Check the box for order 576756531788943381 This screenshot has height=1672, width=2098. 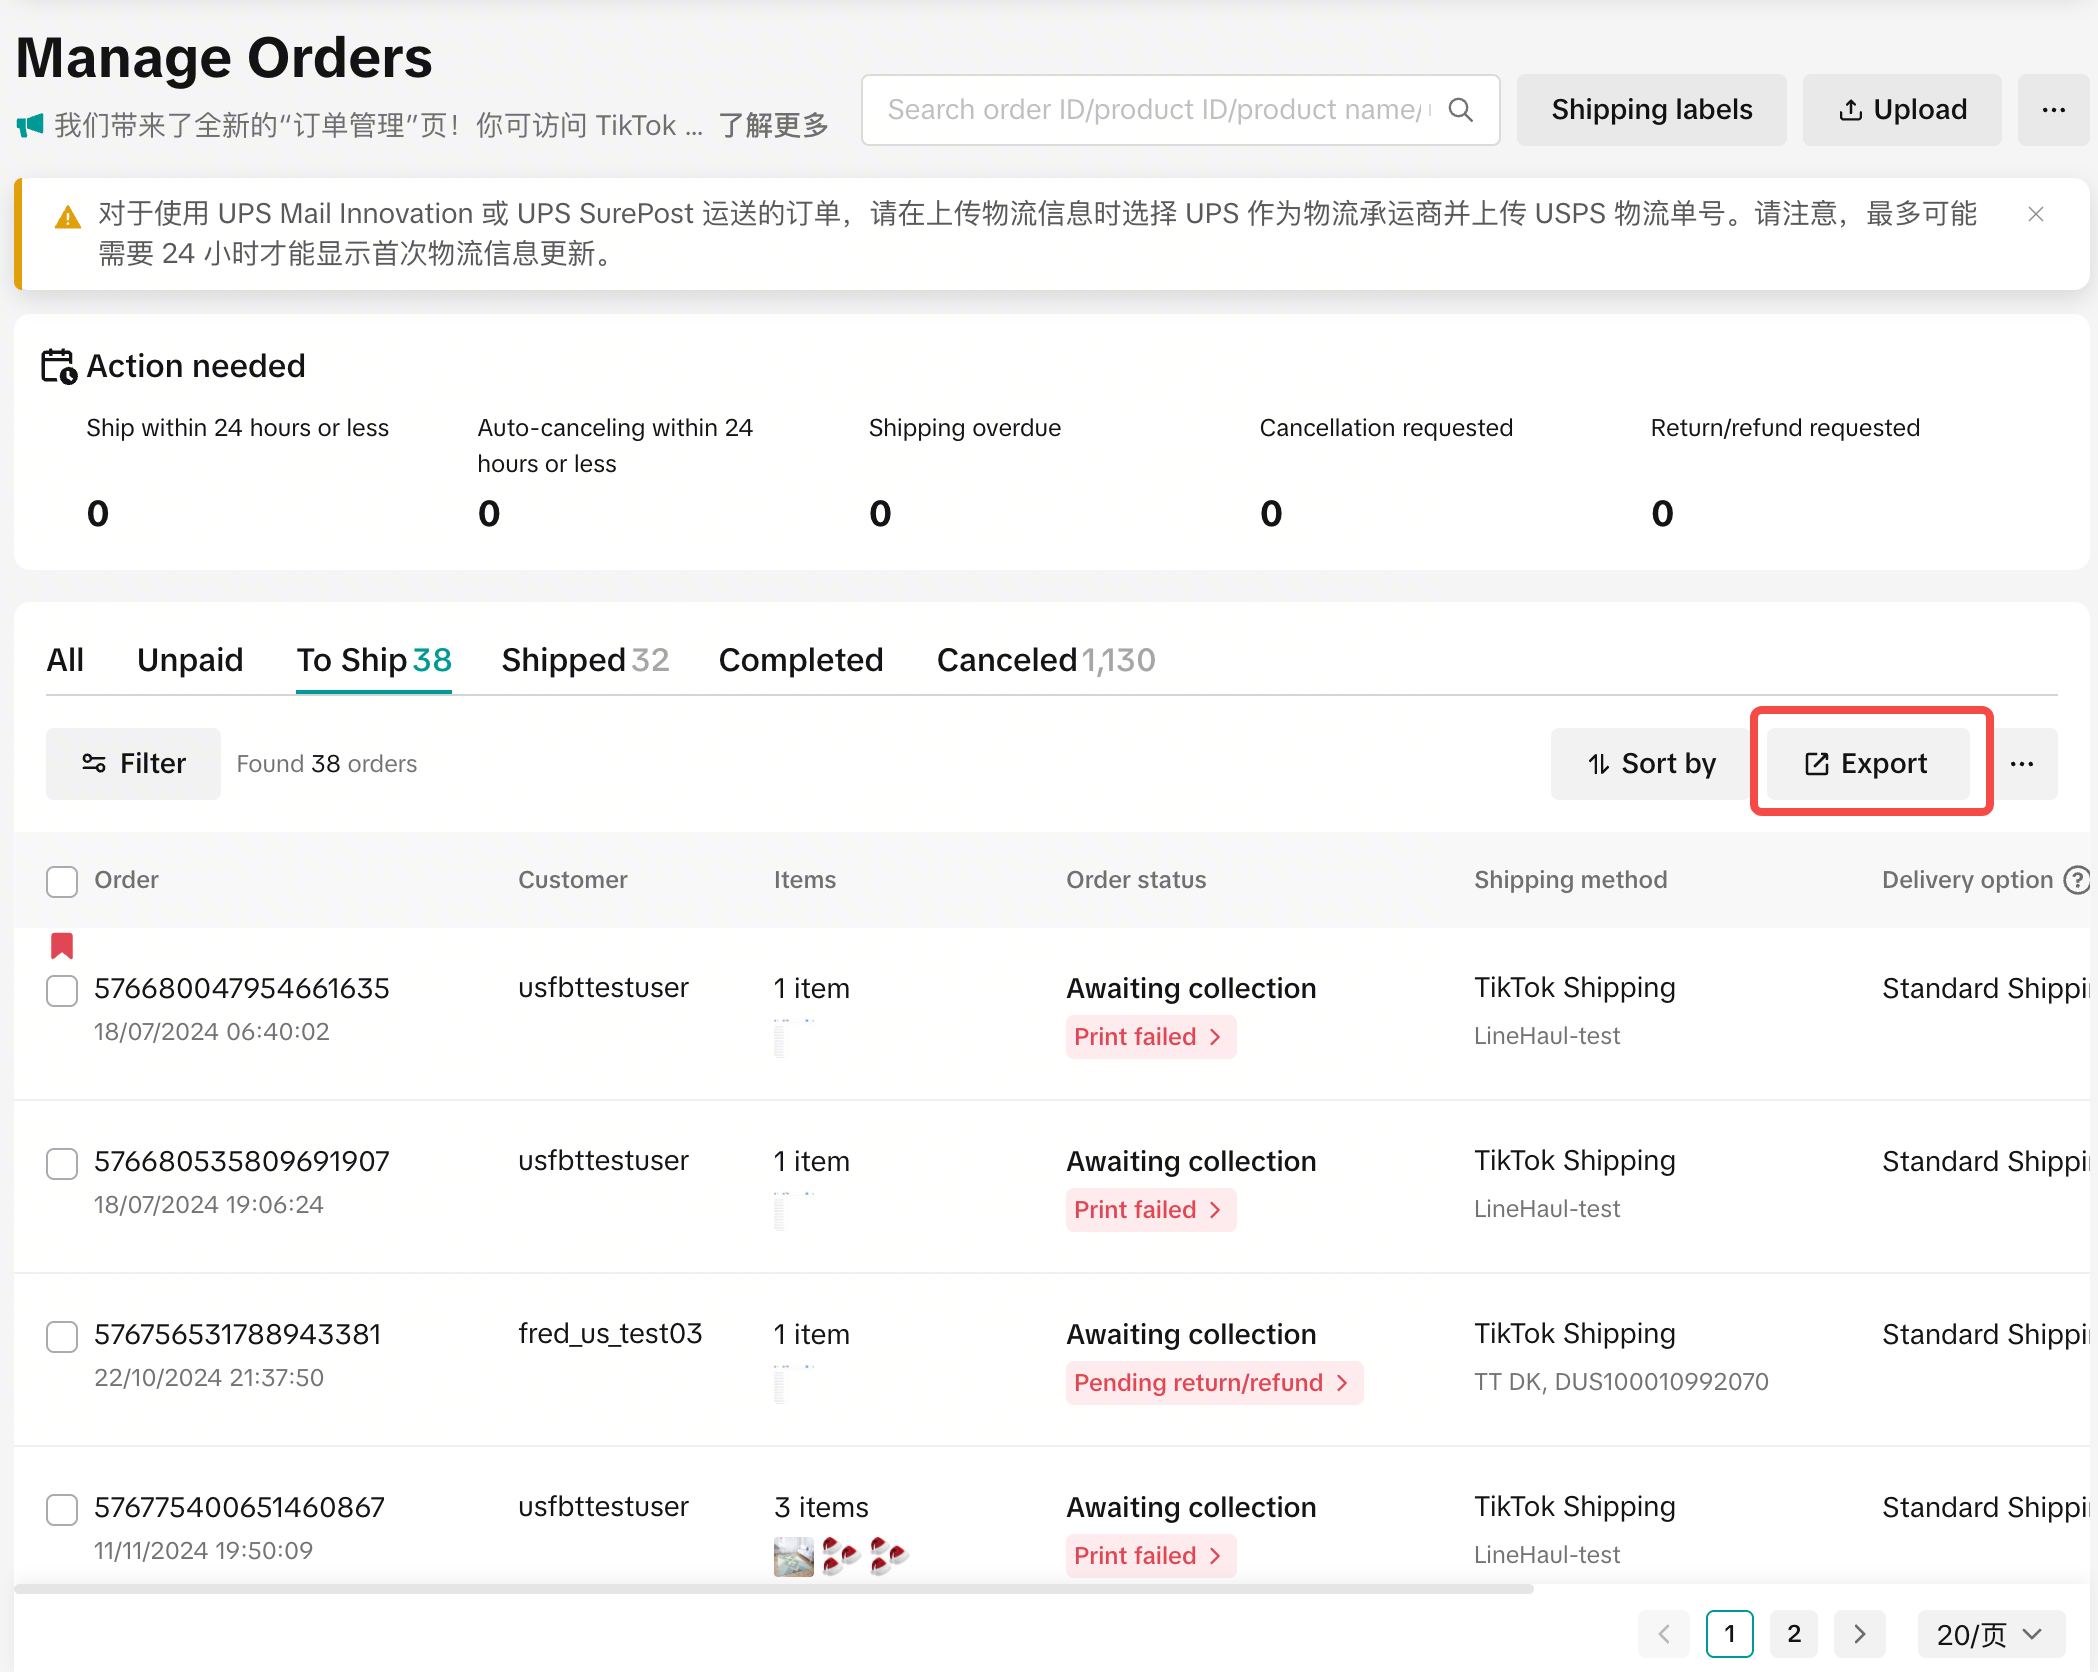coord(62,1336)
